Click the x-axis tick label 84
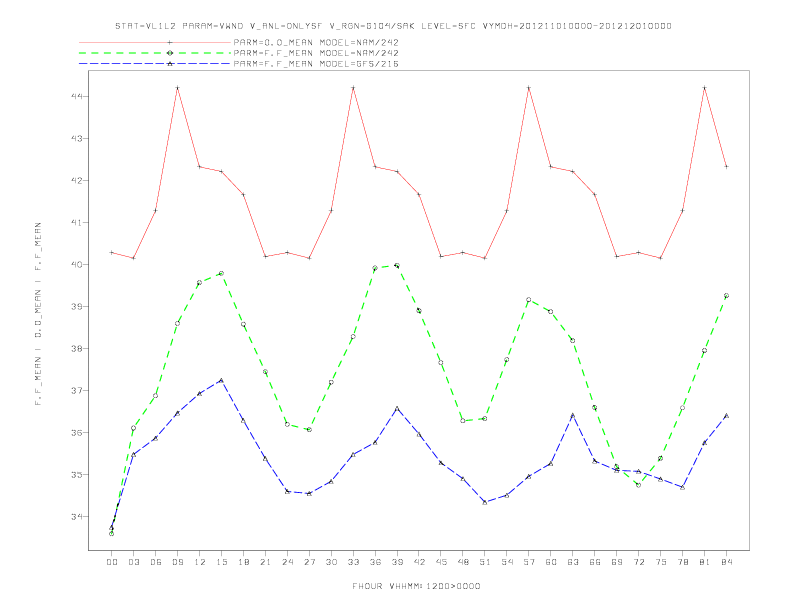This screenshot has height=612, width=792. [x=726, y=562]
